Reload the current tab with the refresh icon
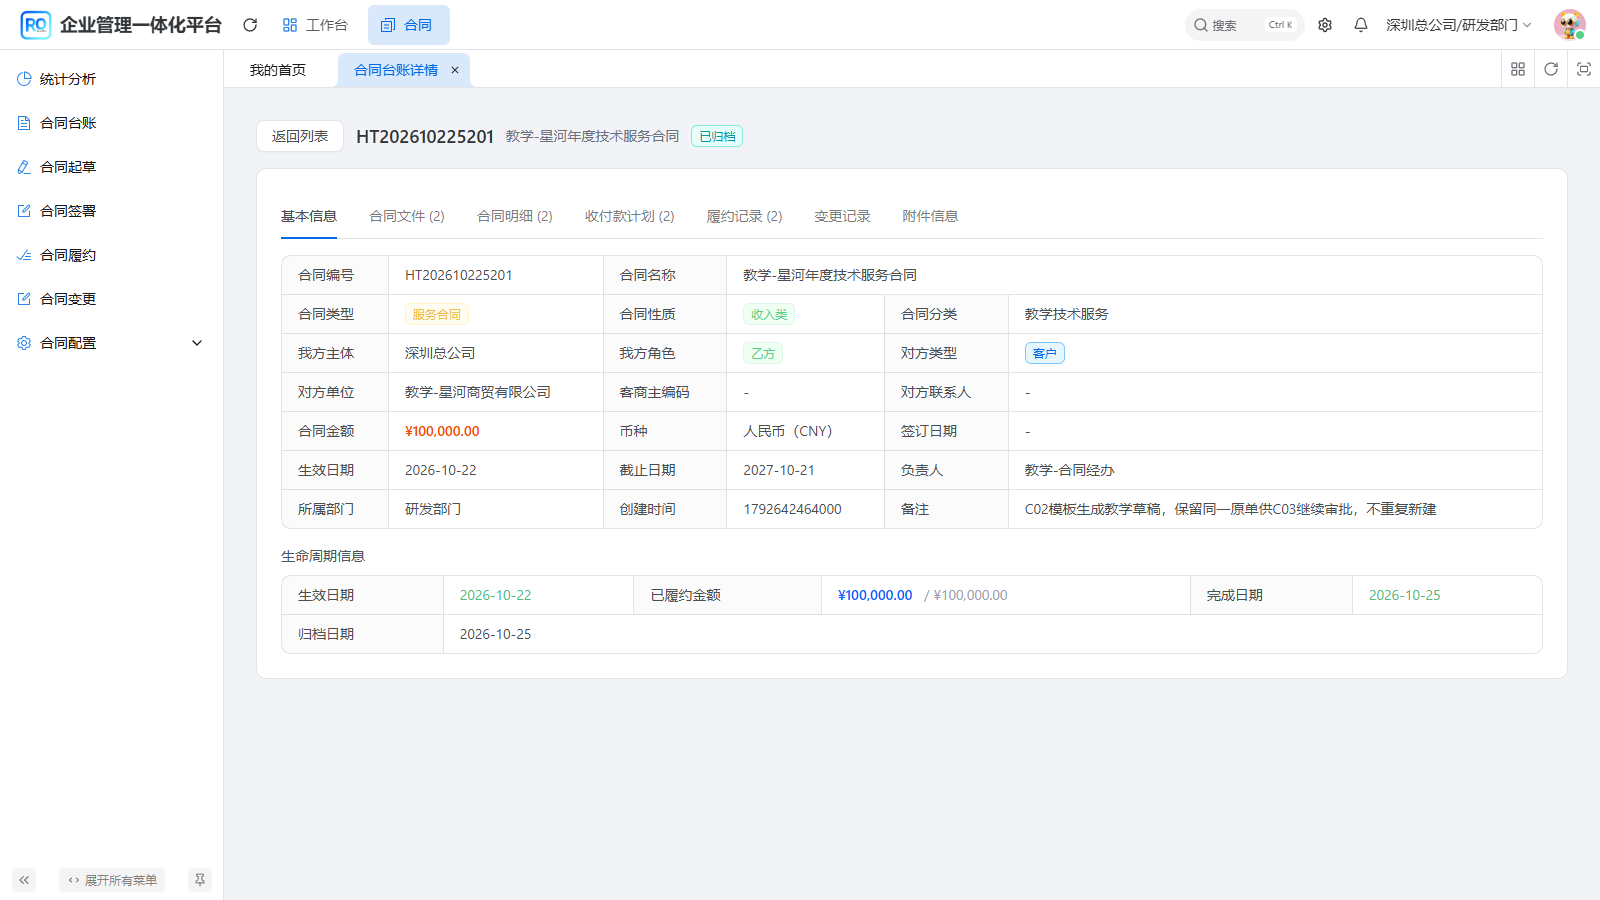1600x900 pixels. (1551, 69)
